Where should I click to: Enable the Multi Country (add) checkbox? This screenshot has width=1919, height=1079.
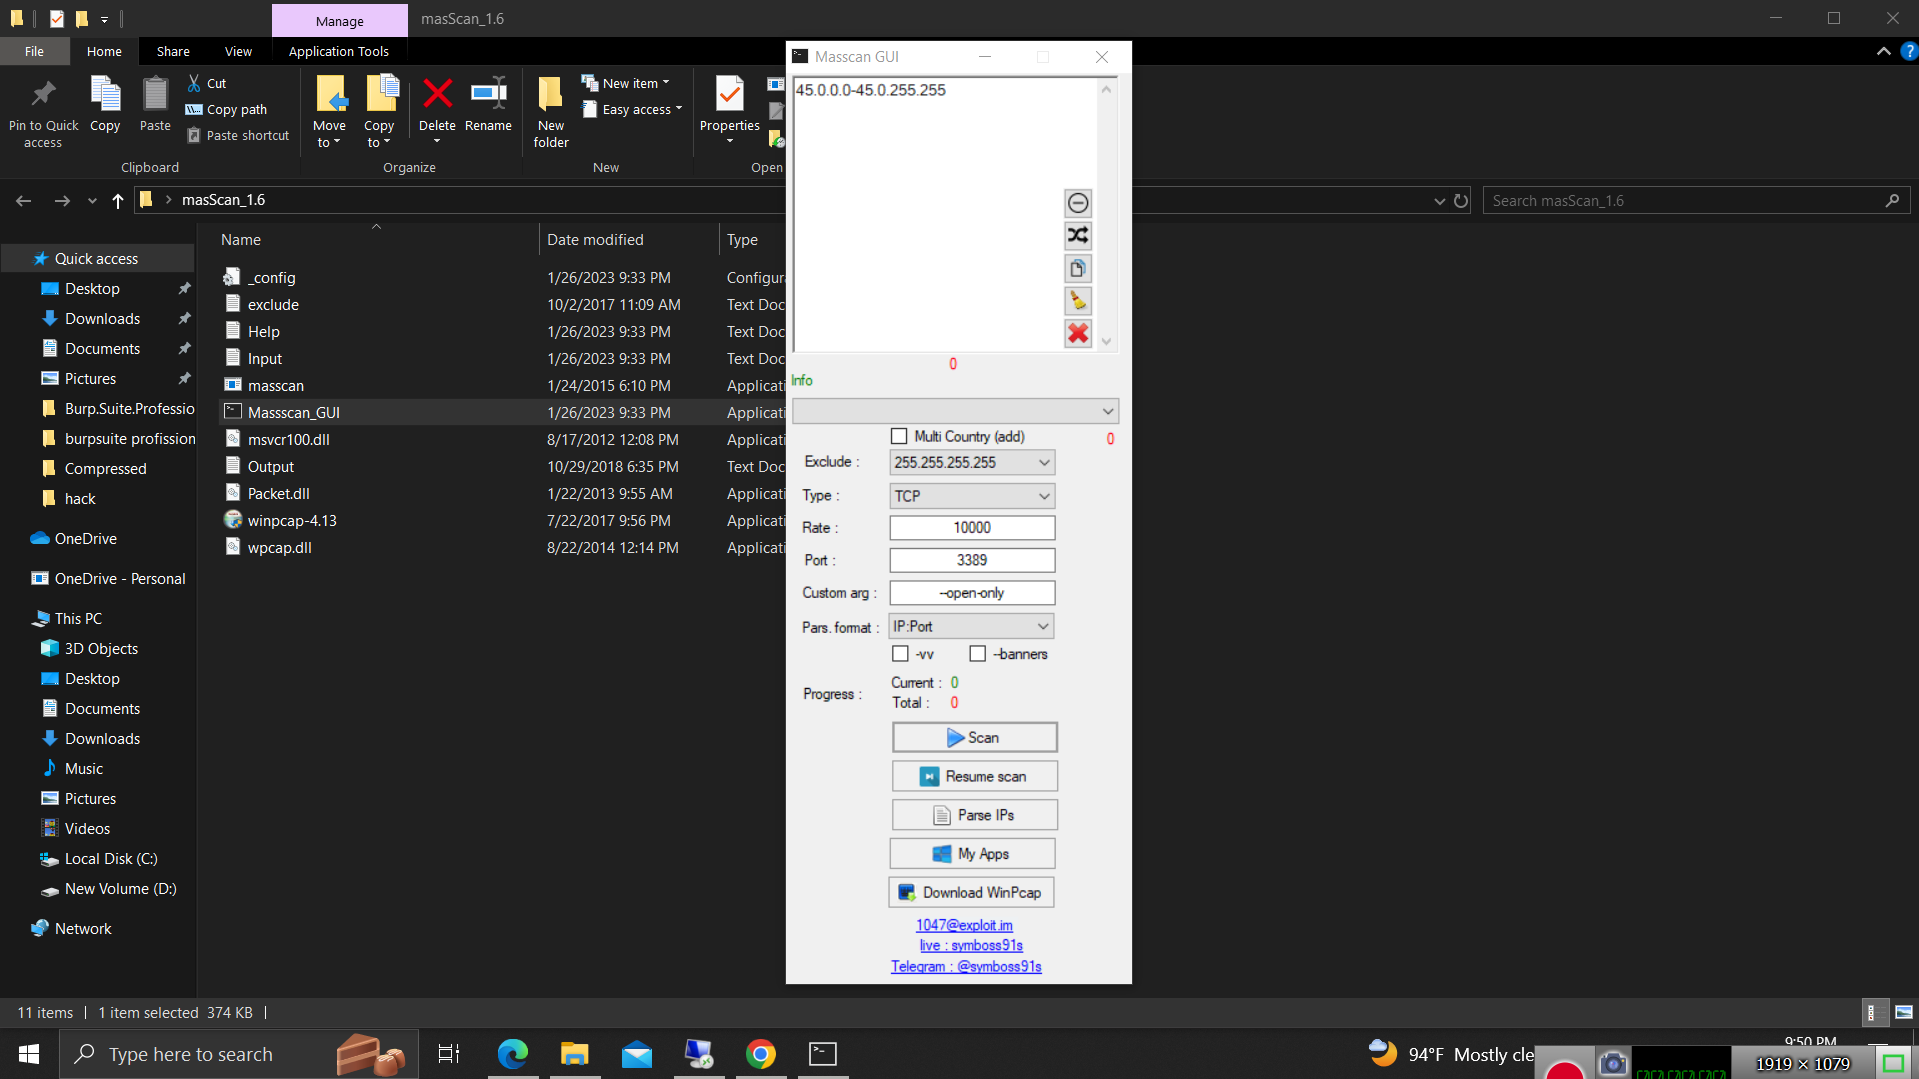899,436
